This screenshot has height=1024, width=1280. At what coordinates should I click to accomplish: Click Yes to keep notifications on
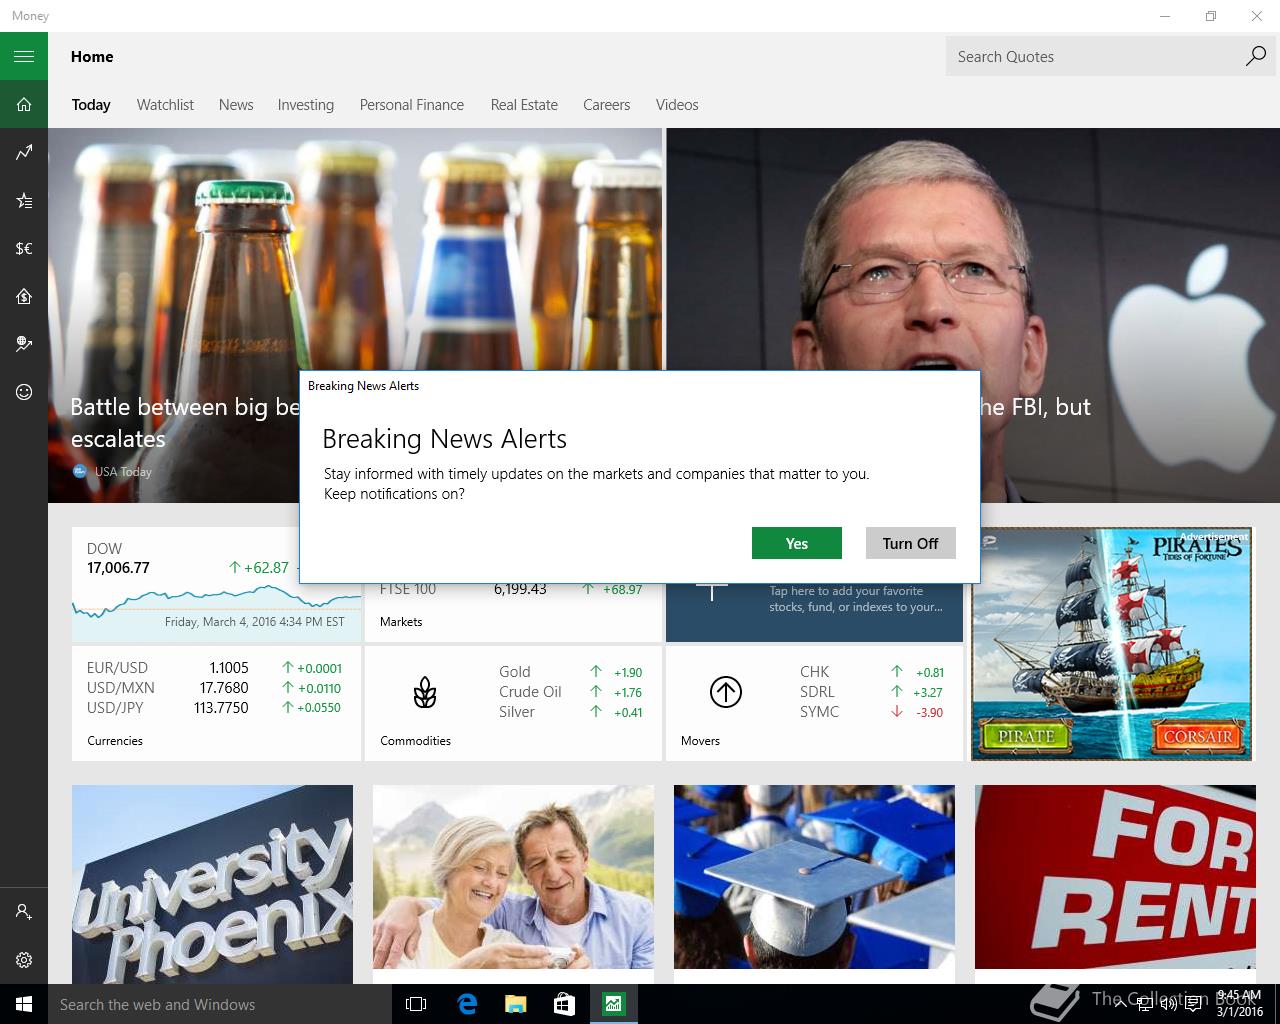[x=797, y=543]
